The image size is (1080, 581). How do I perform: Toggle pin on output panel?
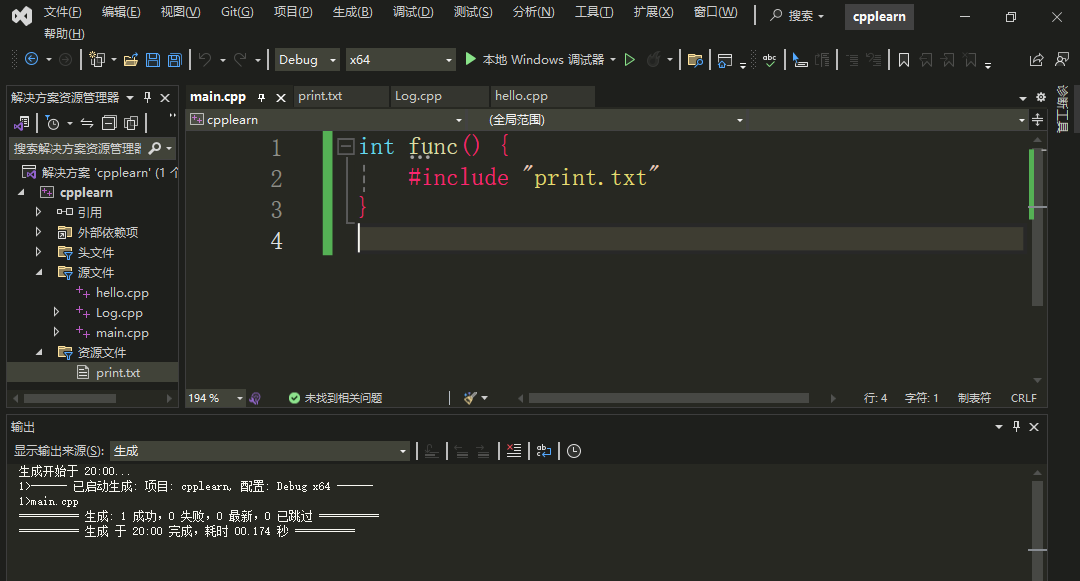[1017, 427]
